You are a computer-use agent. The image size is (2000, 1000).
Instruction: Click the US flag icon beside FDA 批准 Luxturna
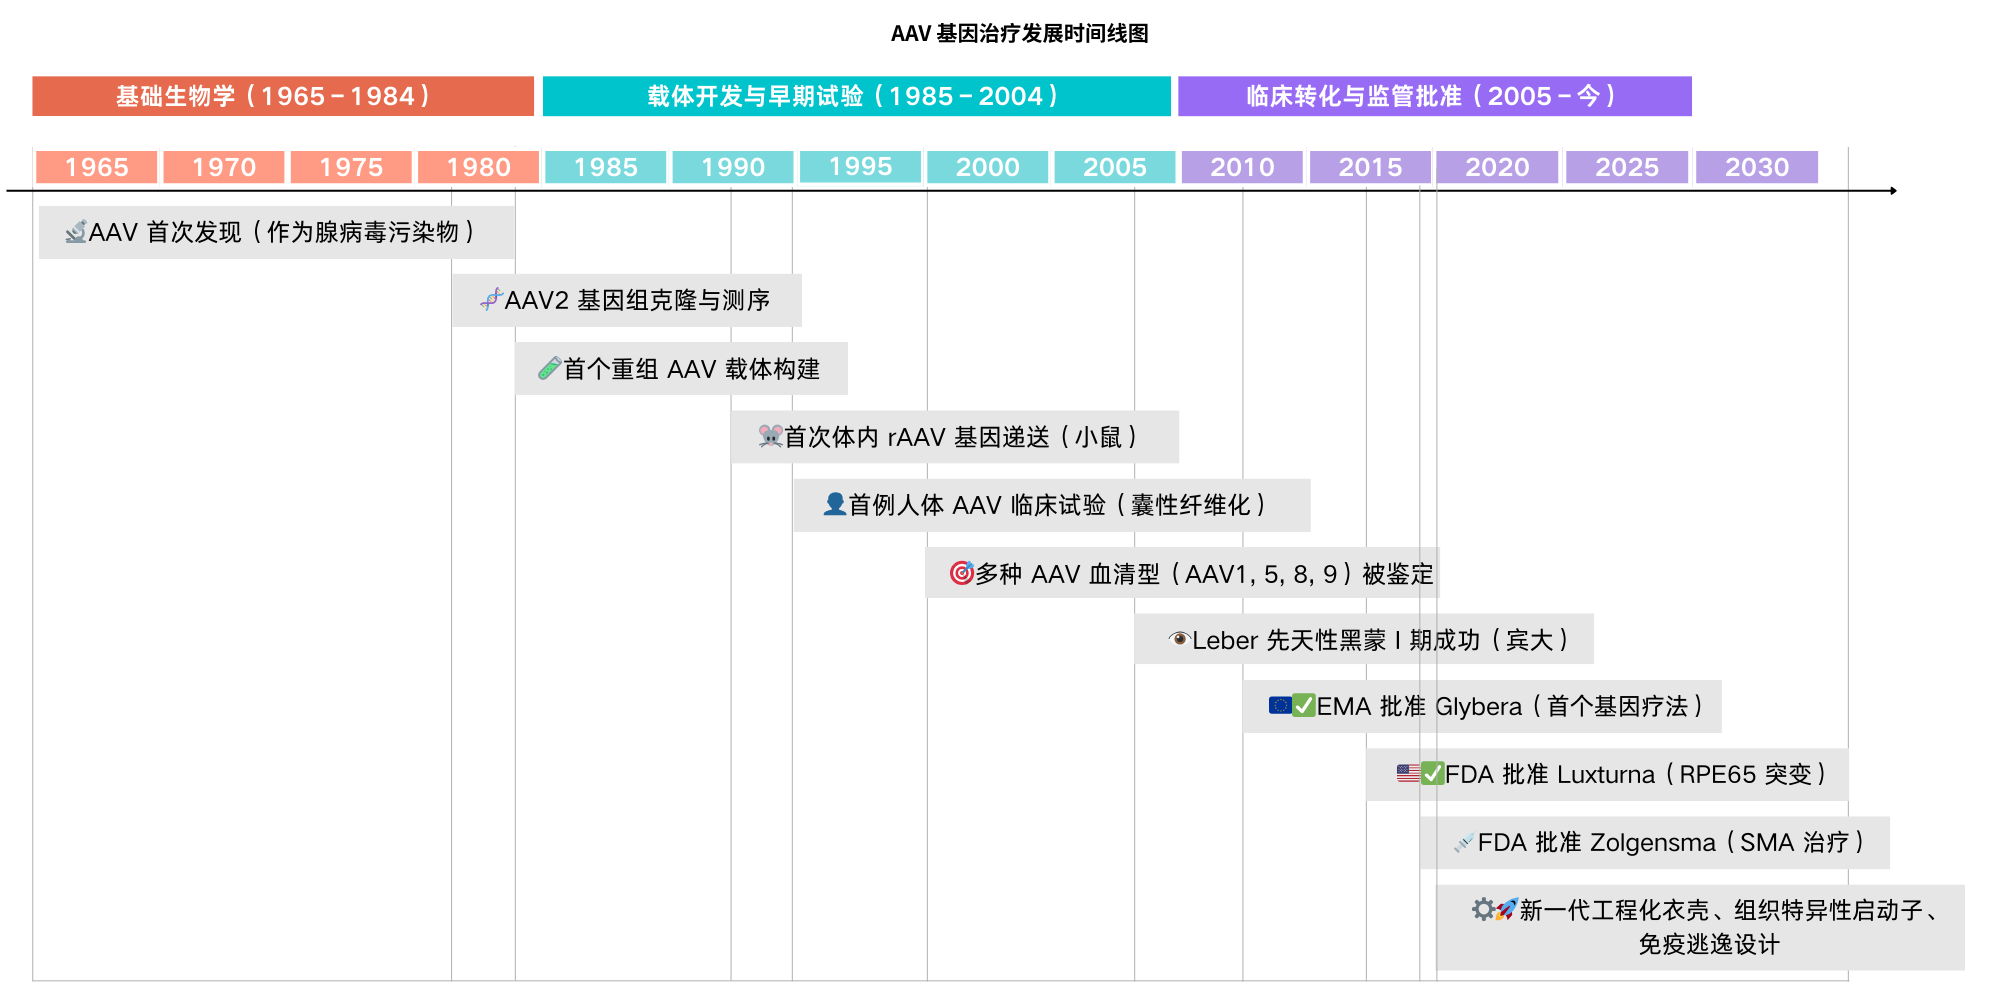point(1408,773)
